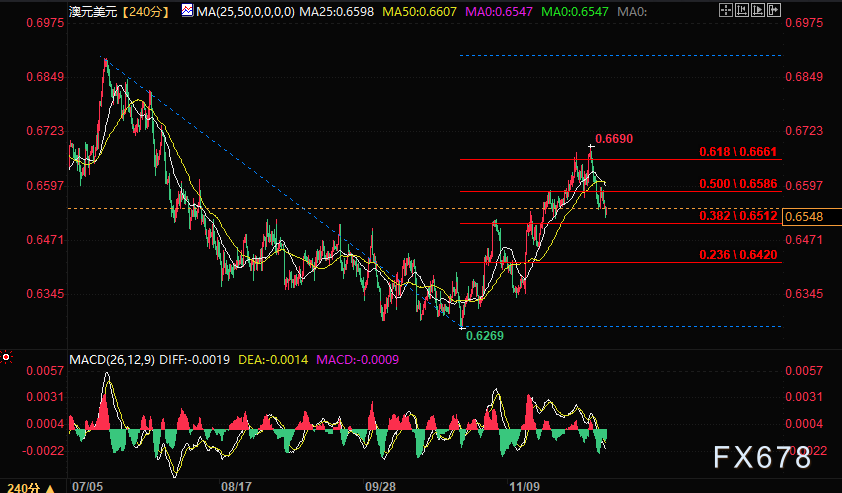Click the 08/17 date on time axis
The width and height of the screenshot is (842, 493).
tap(236, 487)
